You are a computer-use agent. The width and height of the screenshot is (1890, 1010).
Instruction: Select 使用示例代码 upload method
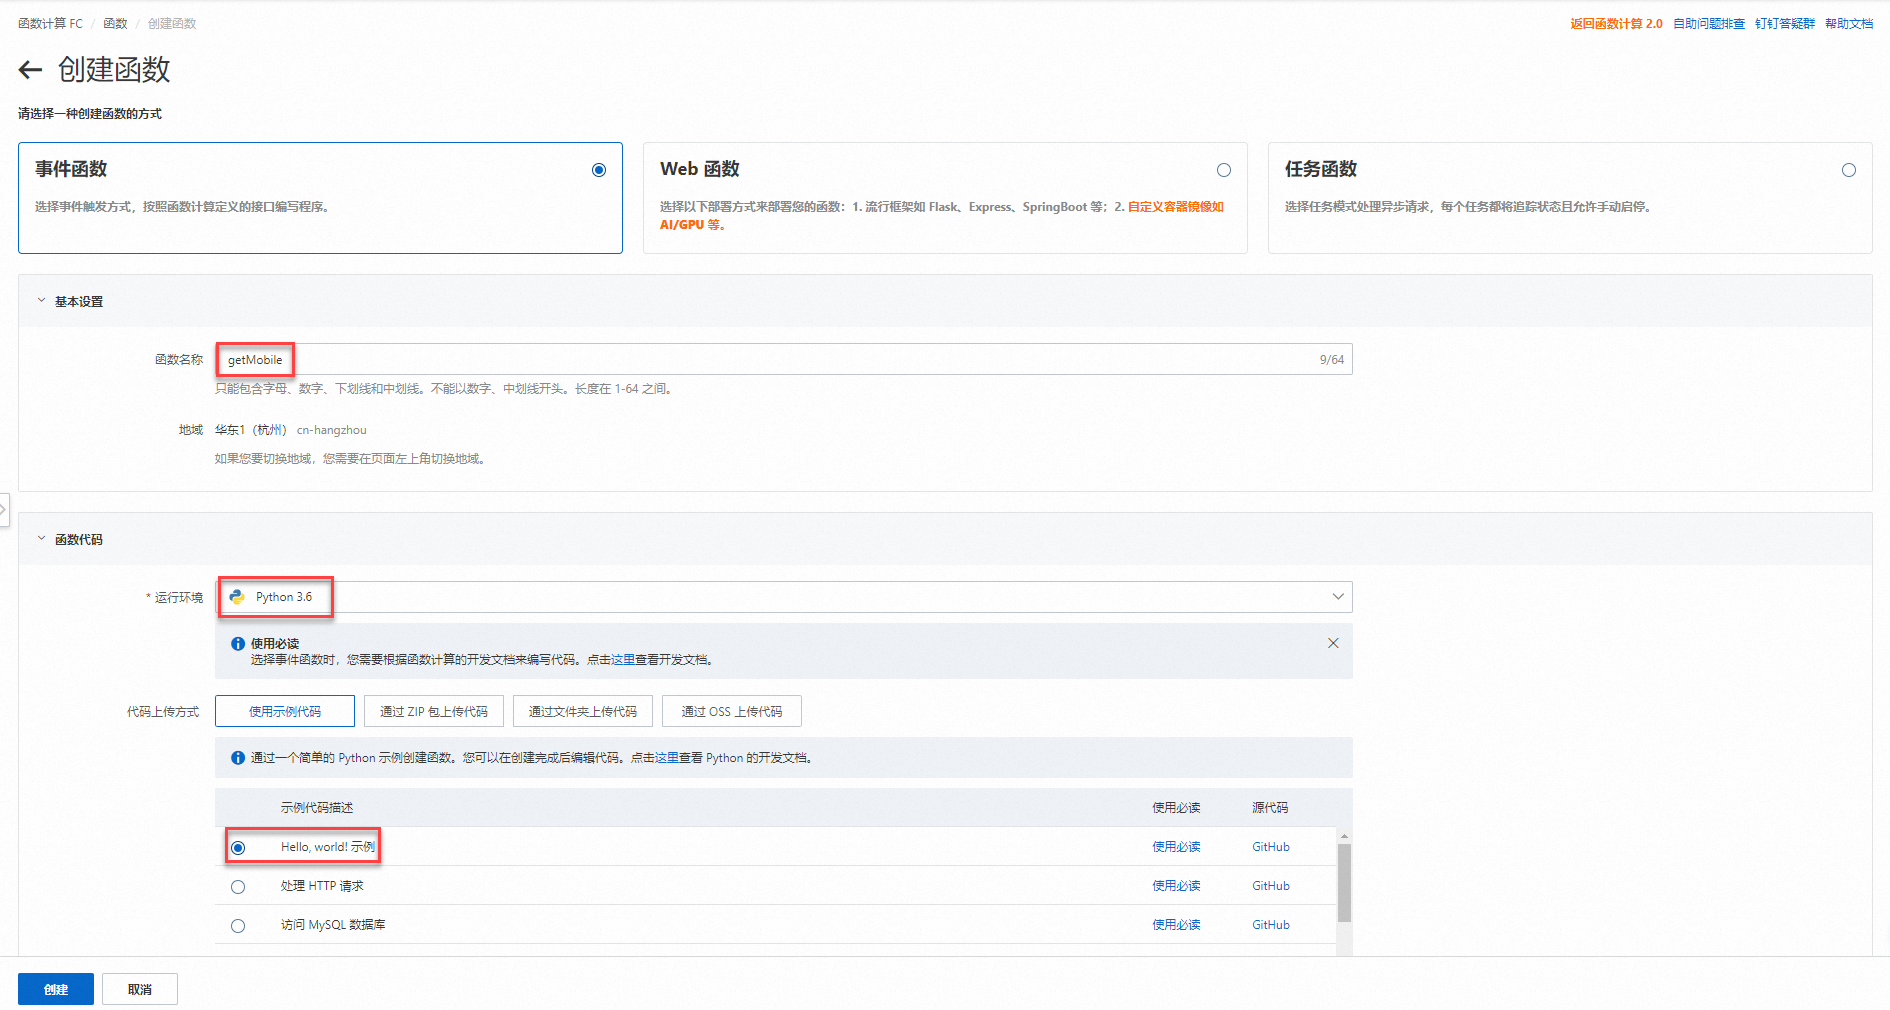click(285, 711)
